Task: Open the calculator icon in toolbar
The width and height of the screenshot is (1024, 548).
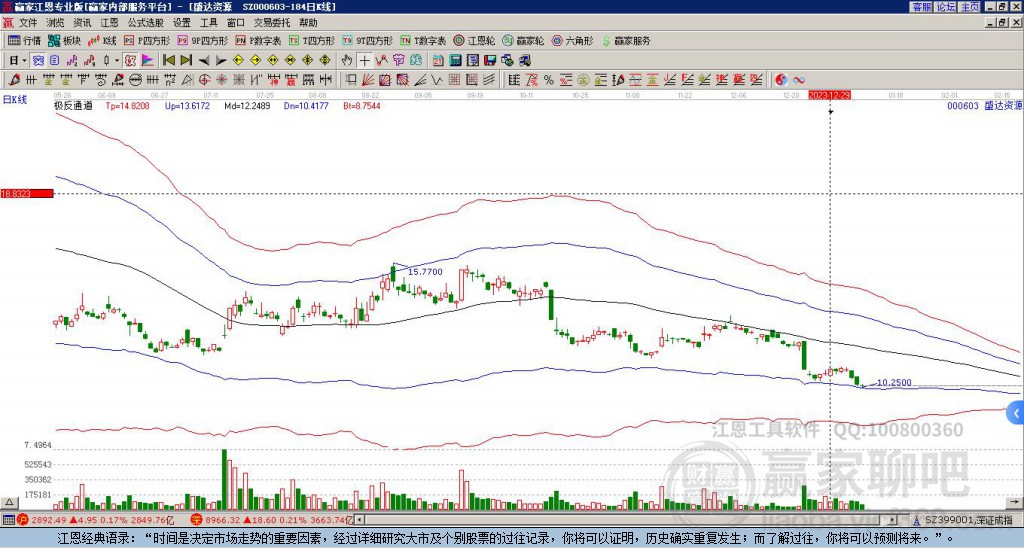Action: coord(455,61)
